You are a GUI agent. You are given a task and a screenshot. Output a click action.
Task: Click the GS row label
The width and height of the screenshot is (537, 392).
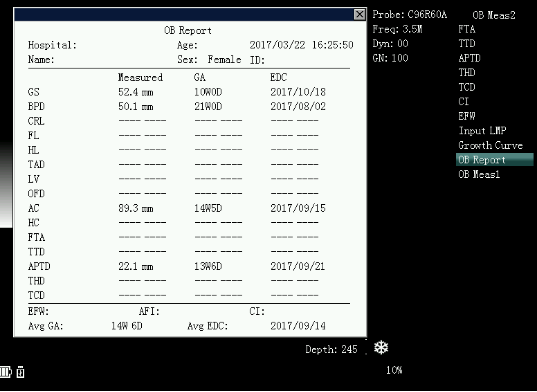[34, 92]
